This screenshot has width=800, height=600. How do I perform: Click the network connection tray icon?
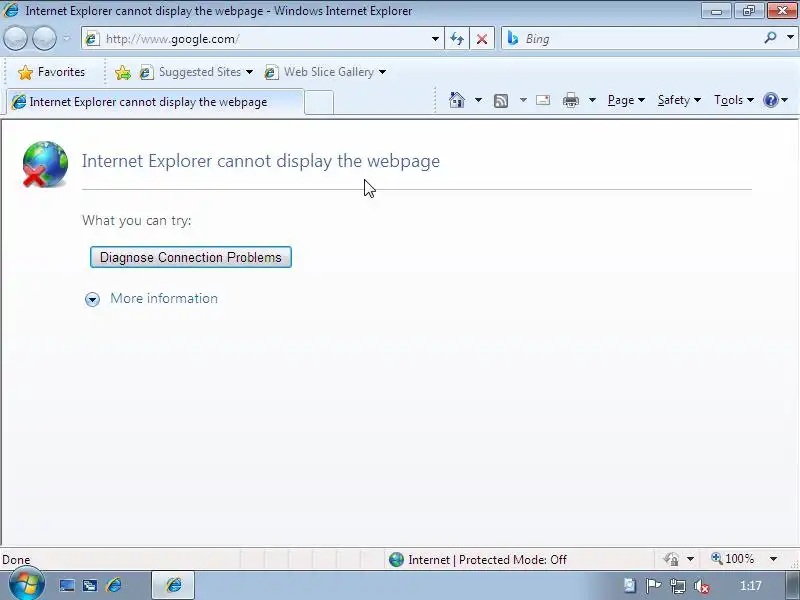pos(678,586)
